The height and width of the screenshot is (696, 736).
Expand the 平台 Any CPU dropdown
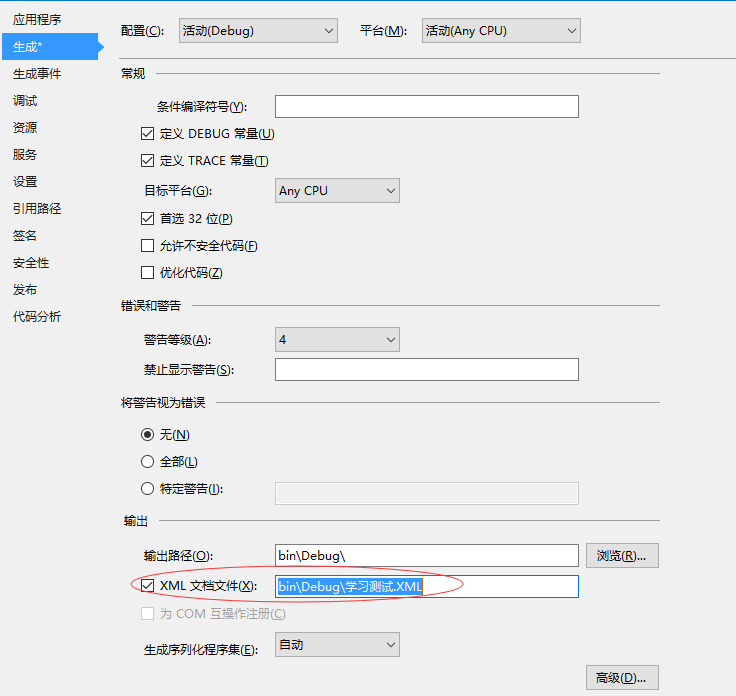pyautogui.click(x=501, y=31)
